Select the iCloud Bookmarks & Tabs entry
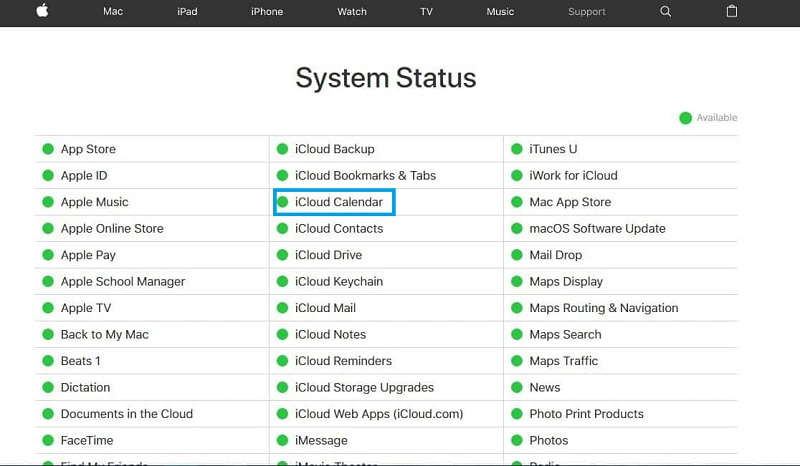 coord(365,176)
